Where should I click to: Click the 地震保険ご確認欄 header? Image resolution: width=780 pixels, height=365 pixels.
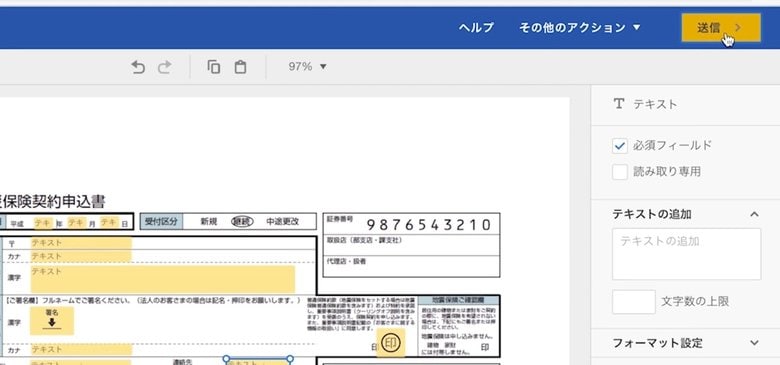pyautogui.click(x=458, y=300)
